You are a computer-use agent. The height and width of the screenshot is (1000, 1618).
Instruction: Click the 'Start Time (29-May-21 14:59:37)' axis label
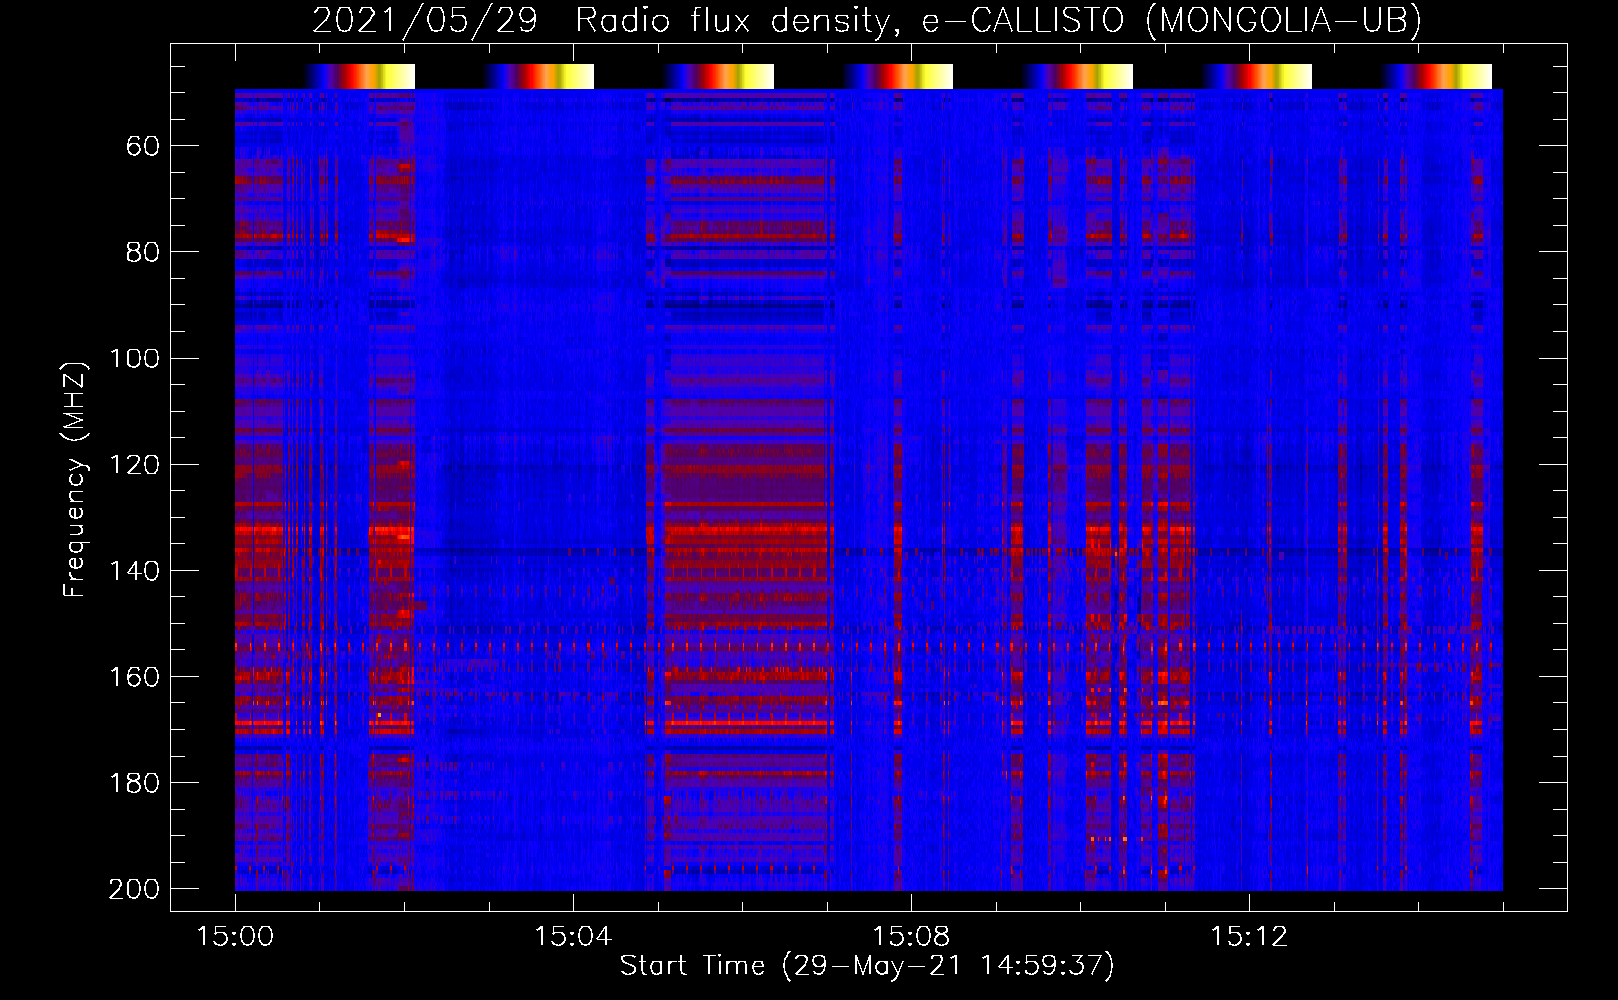(867, 966)
